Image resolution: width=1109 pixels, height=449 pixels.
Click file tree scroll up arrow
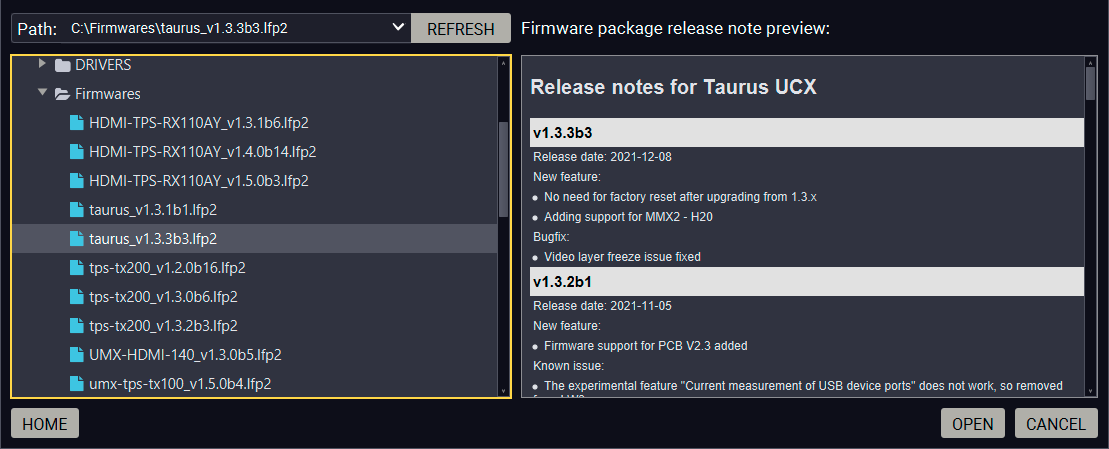coord(503,62)
